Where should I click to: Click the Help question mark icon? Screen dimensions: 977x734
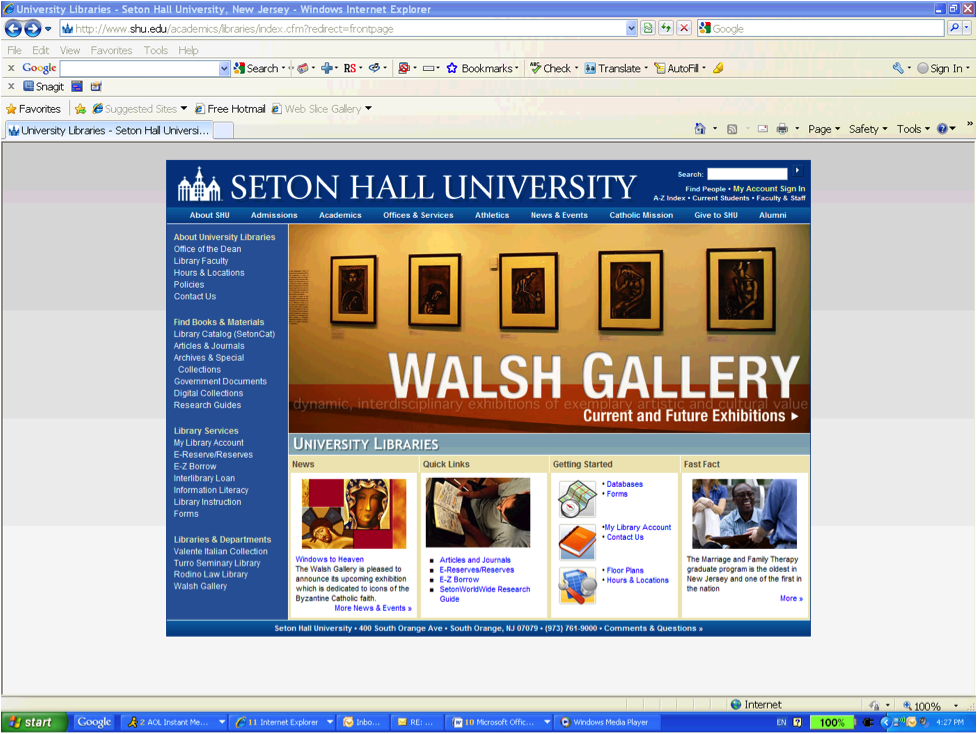point(942,129)
